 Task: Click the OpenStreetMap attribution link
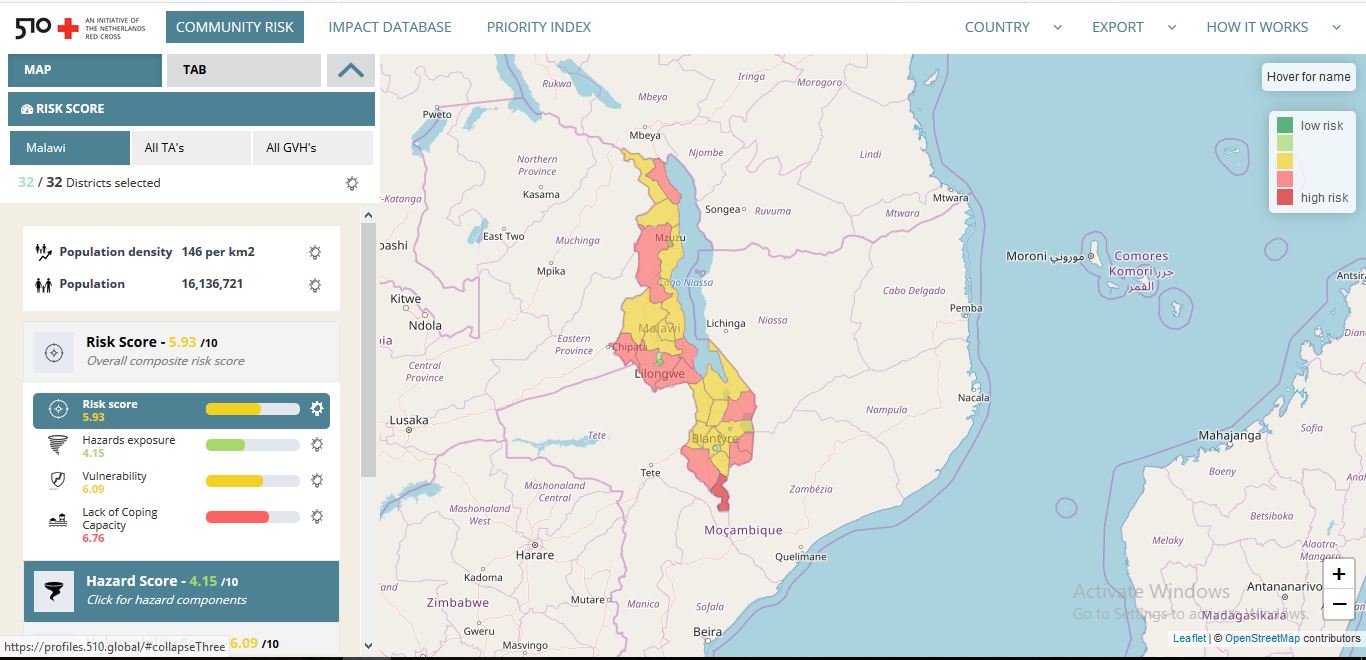point(1263,638)
